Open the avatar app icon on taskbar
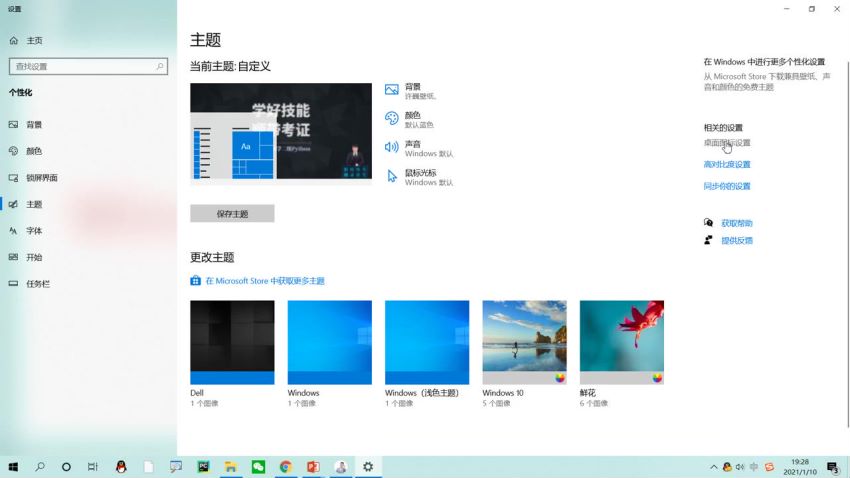Image resolution: width=850 pixels, height=478 pixels. pos(341,467)
